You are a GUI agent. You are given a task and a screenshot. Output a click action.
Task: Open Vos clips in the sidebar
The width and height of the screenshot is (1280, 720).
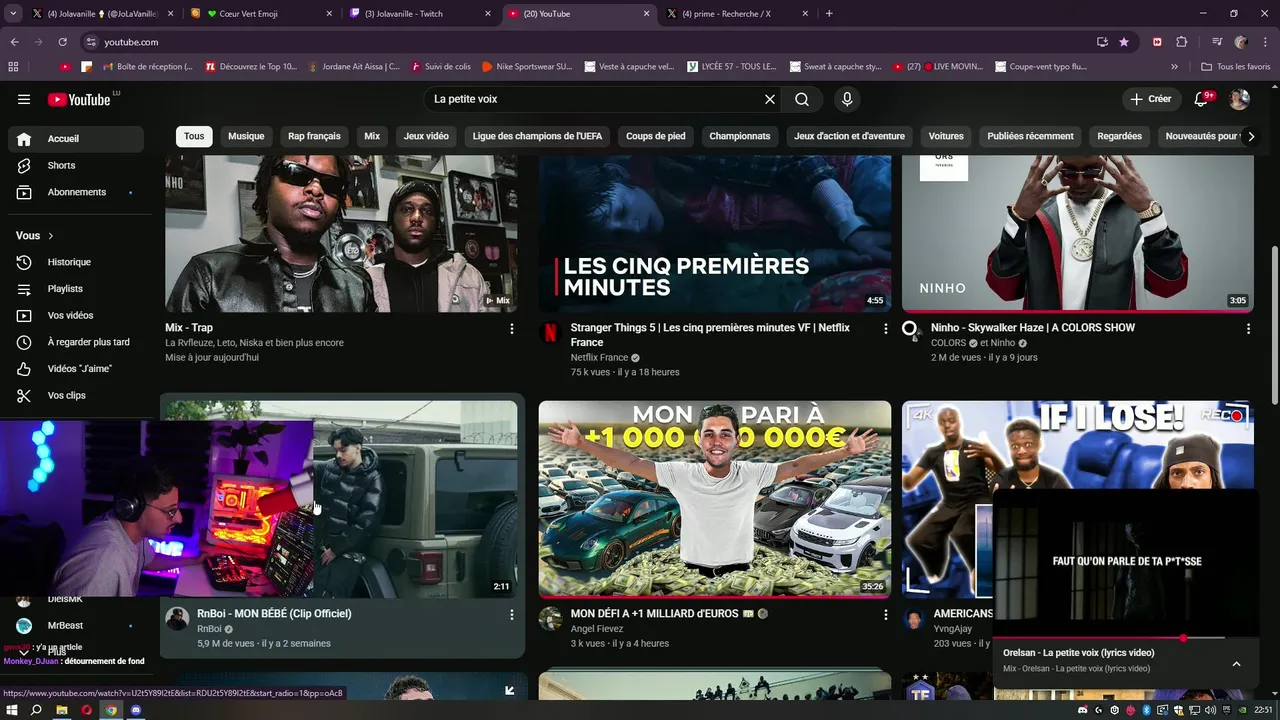76,395
